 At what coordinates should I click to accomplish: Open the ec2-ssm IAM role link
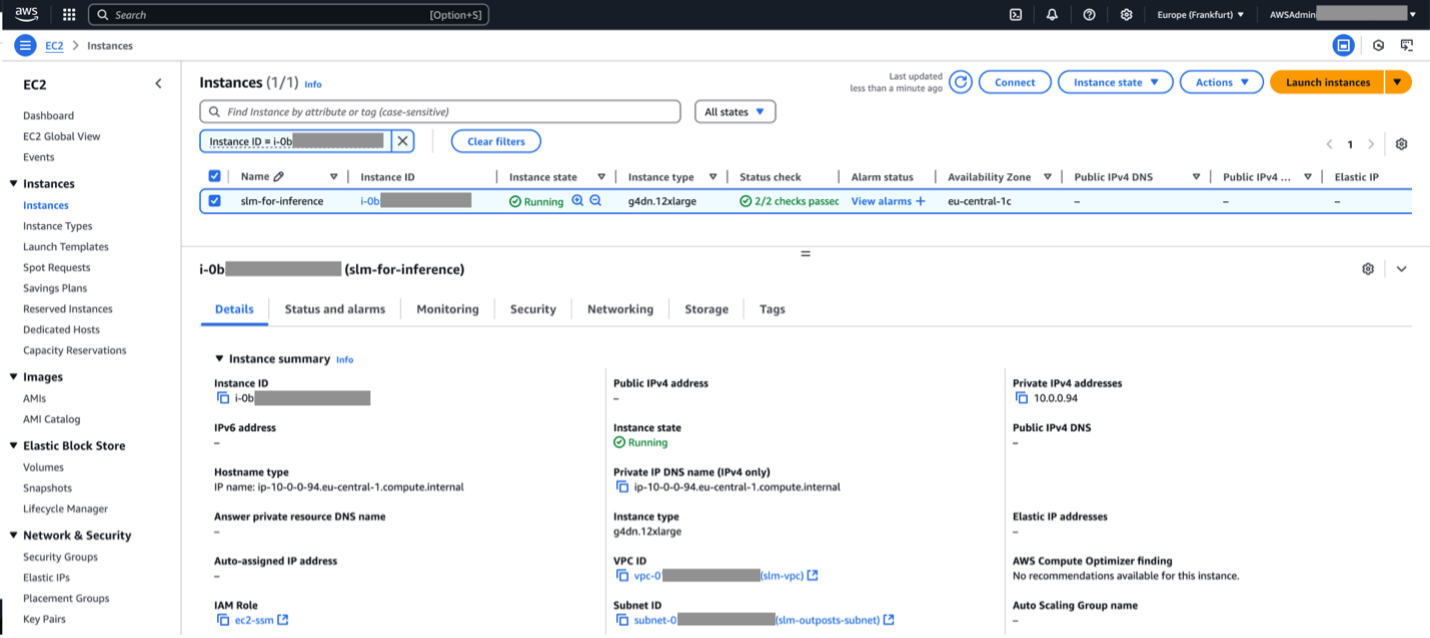point(254,620)
